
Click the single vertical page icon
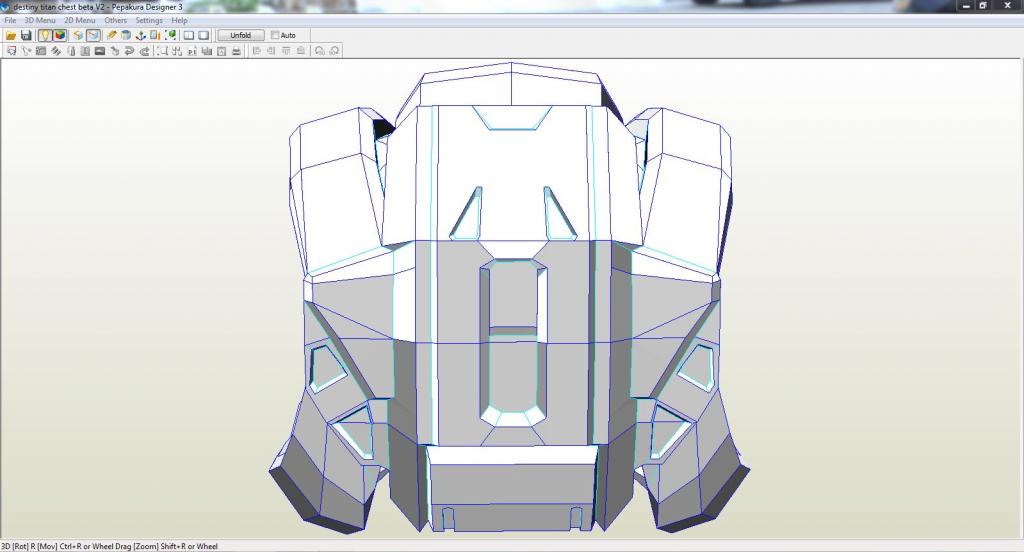point(71,51)
